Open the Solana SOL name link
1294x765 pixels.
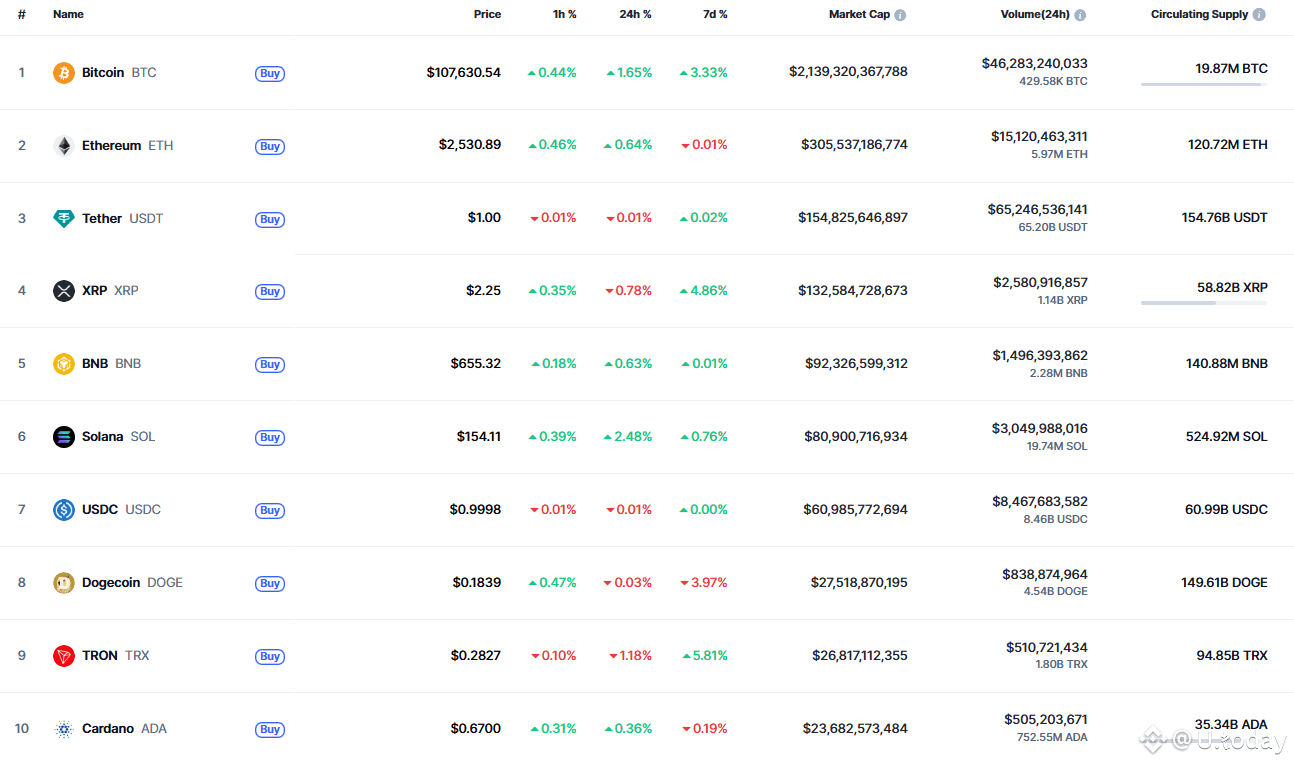click(x=118, y=437)
